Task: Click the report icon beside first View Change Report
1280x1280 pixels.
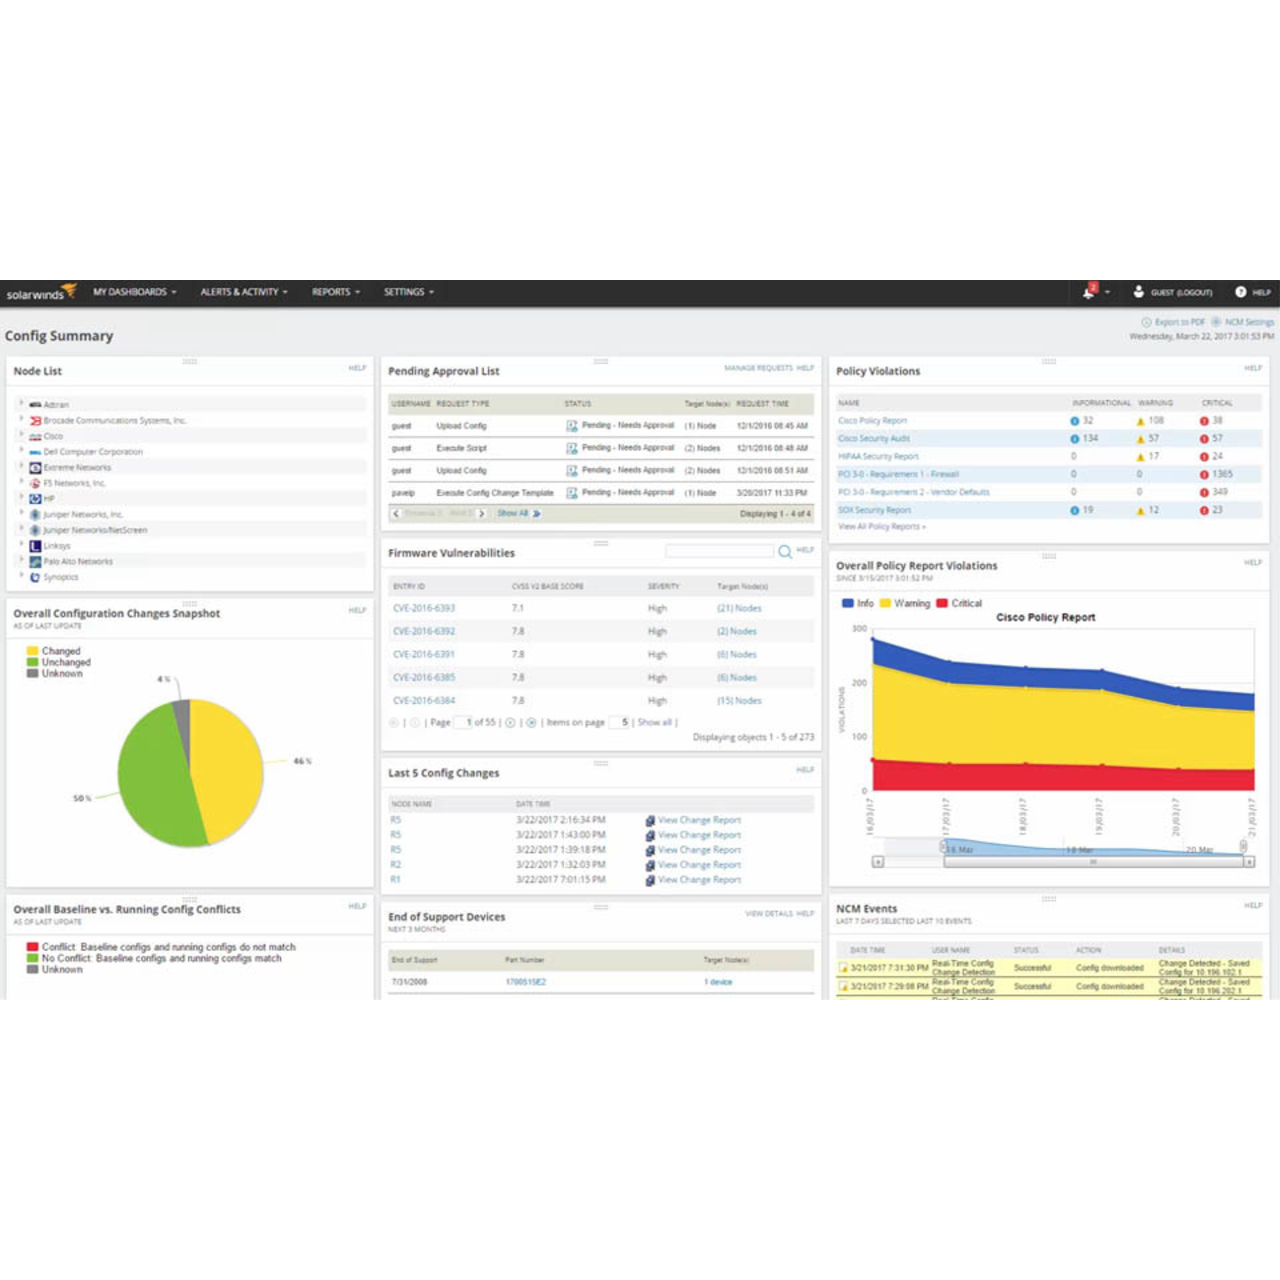Action: pos(650,820)
